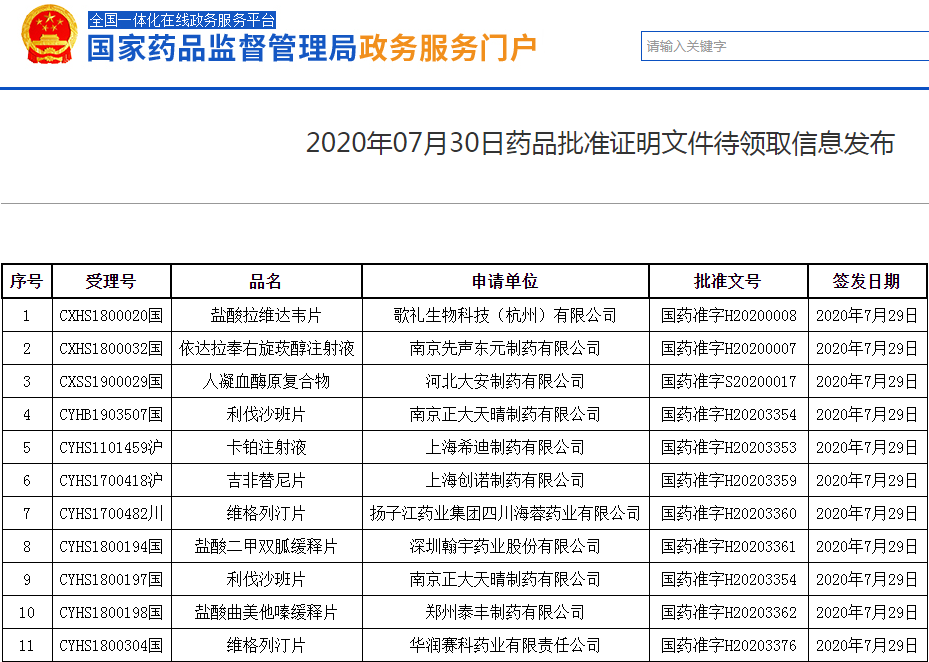This screenshot has width=929, height=662.
Task: Click 维格列汀片 in row 11
Action: pyautogui.click(x=266, y=645)
